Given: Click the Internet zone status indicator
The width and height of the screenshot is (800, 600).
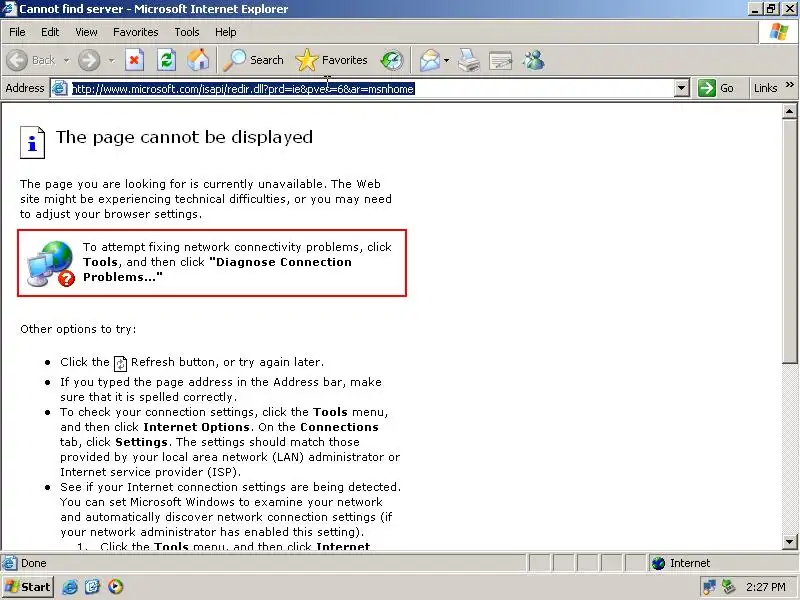Looking at the screenshot, I should (681, 563).
